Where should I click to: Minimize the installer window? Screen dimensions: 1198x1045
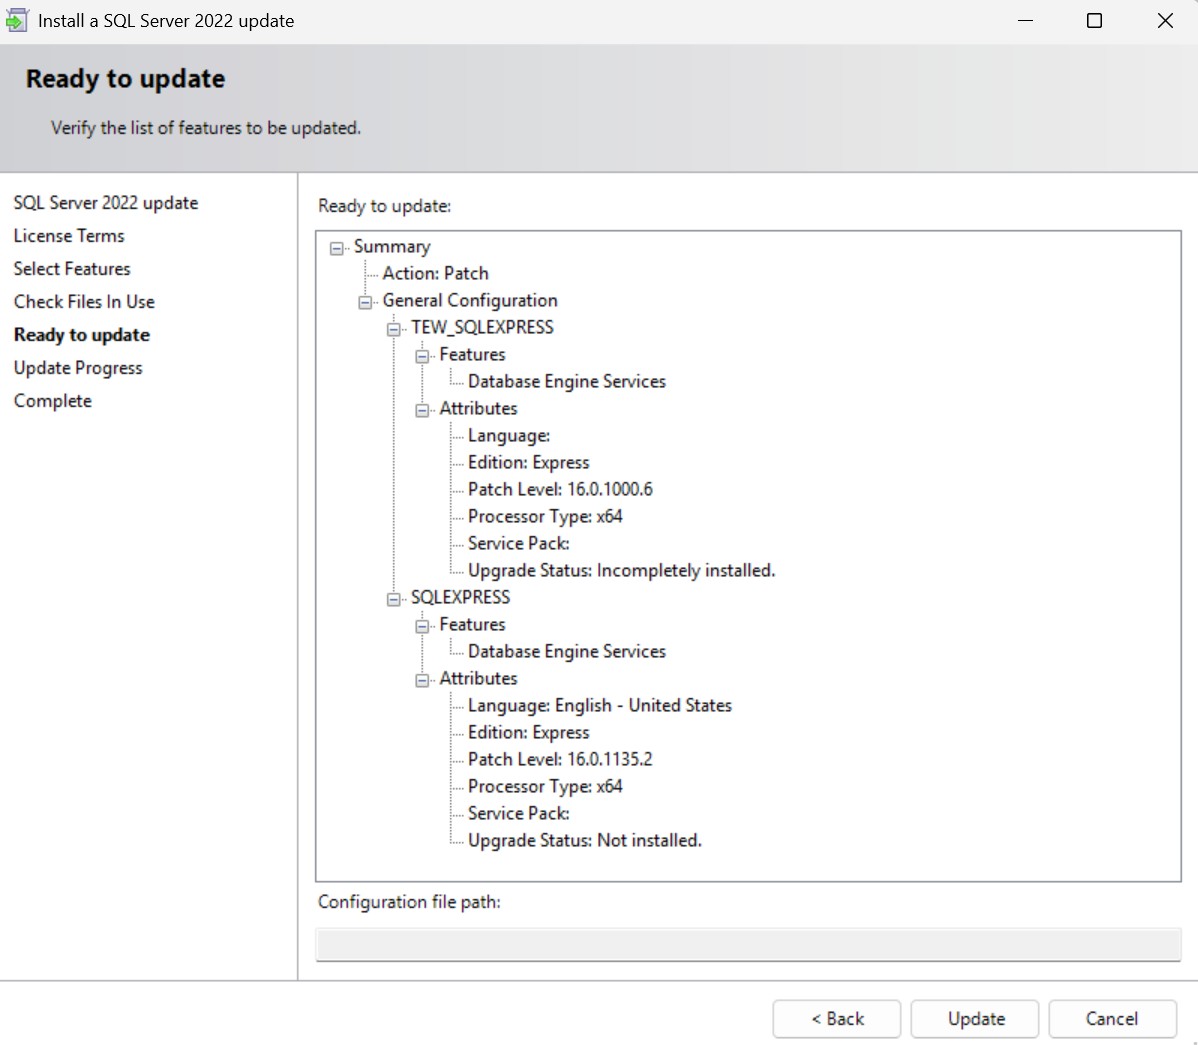coord(1025,21)
